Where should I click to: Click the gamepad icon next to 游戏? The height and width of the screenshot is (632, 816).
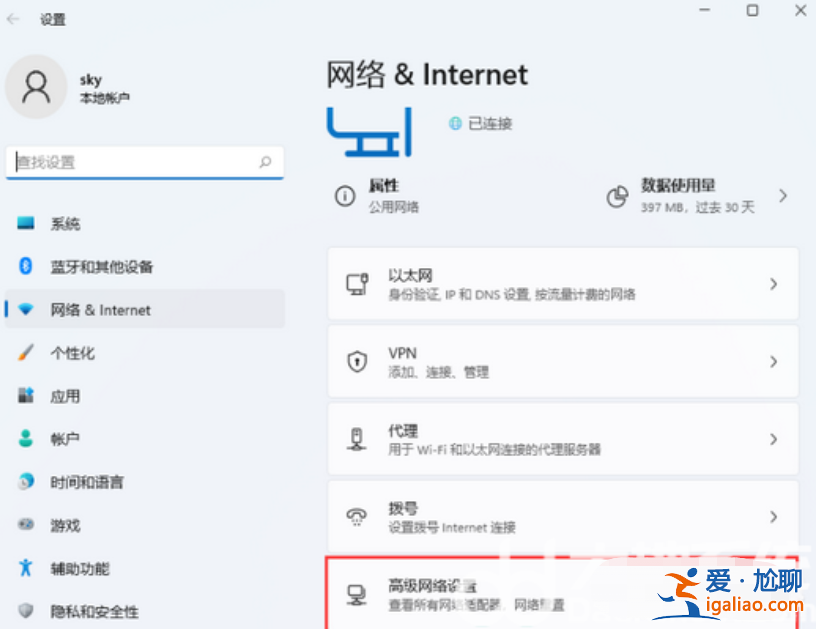[x=24, y=525]
